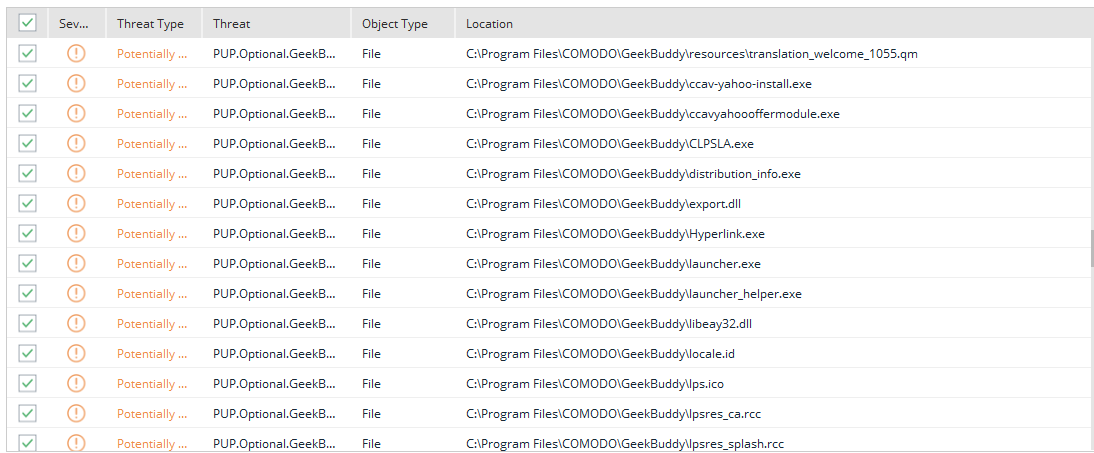Select the lpsres_splash.rcc location path
The width and height of the screenshot is (1094, 453).
click(x=625, y=444)
